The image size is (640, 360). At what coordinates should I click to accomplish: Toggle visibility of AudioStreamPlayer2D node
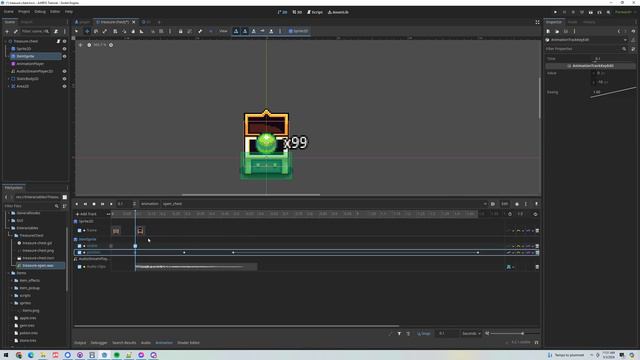pos(64,71)
